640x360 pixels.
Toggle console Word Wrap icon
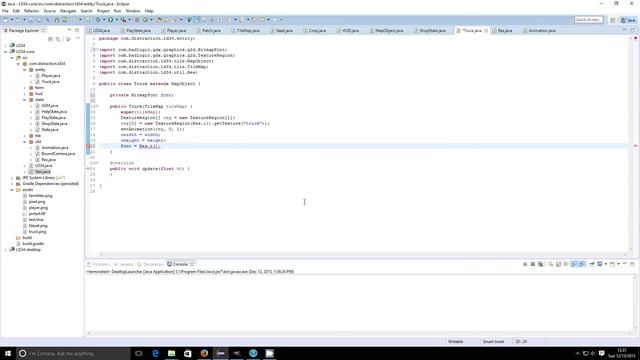(566, 264)
